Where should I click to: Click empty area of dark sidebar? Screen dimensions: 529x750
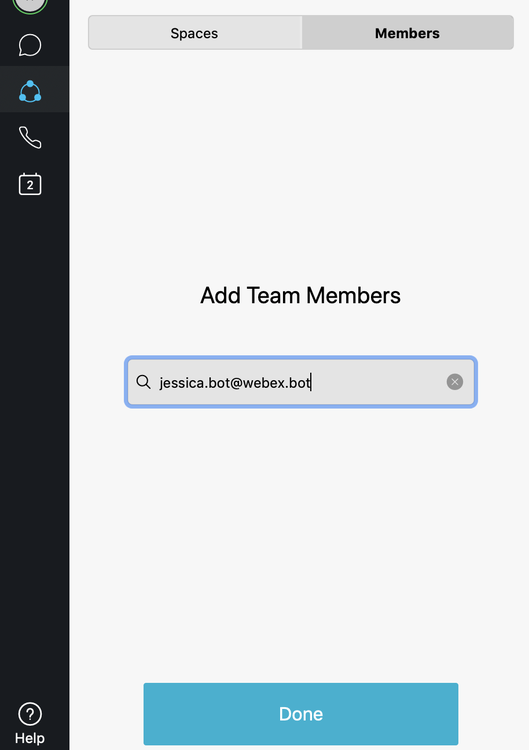coord(34,430)
